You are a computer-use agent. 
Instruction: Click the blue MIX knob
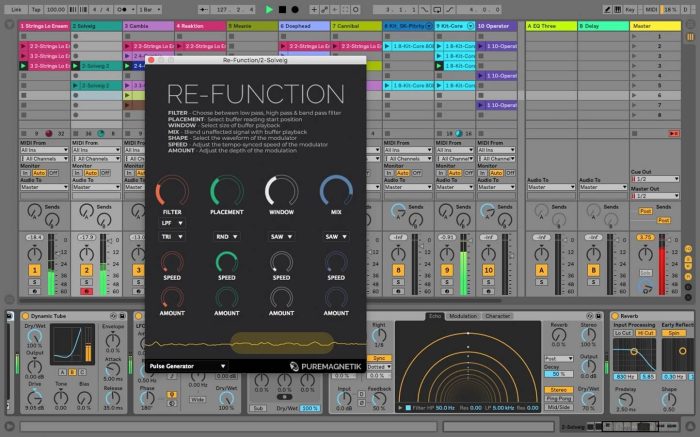336,191
